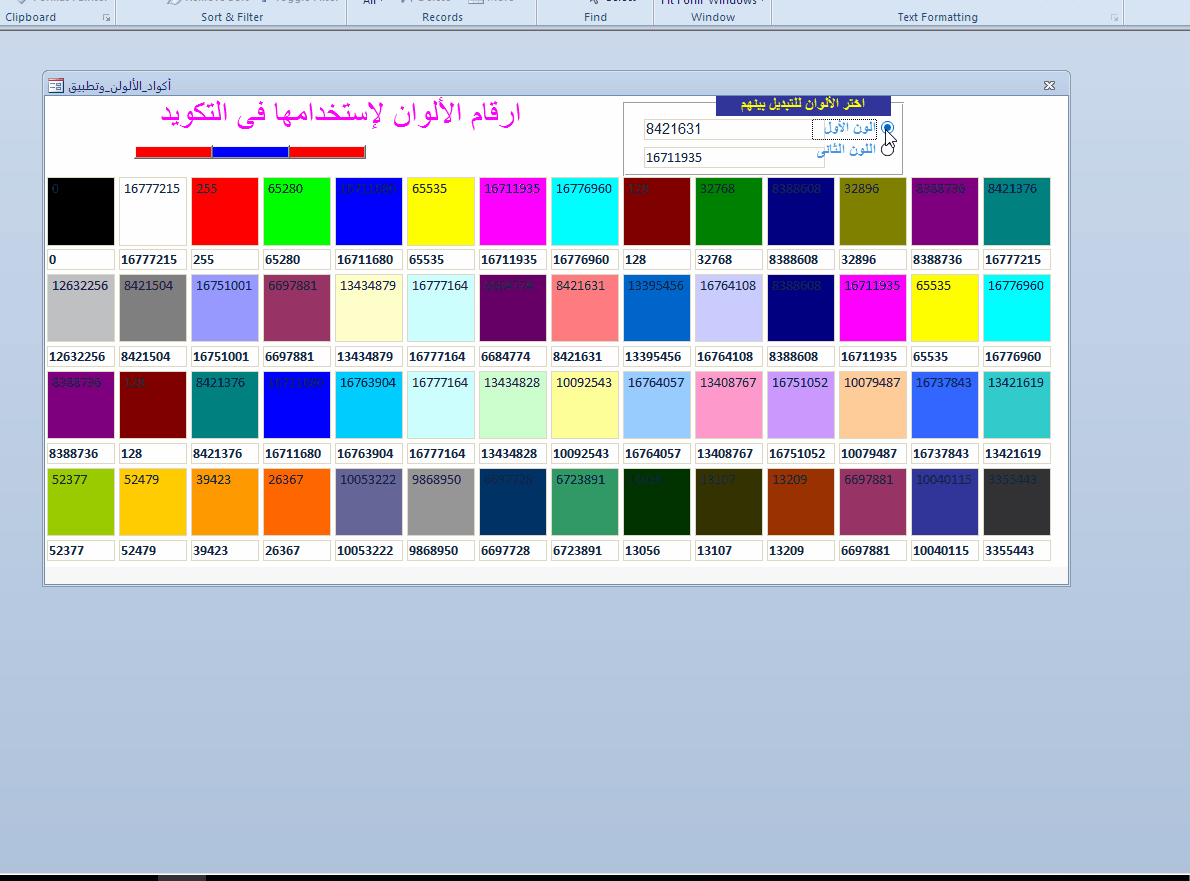
Task: Pick the dark green swatch 32768
Action: click(x=729, y=212)
